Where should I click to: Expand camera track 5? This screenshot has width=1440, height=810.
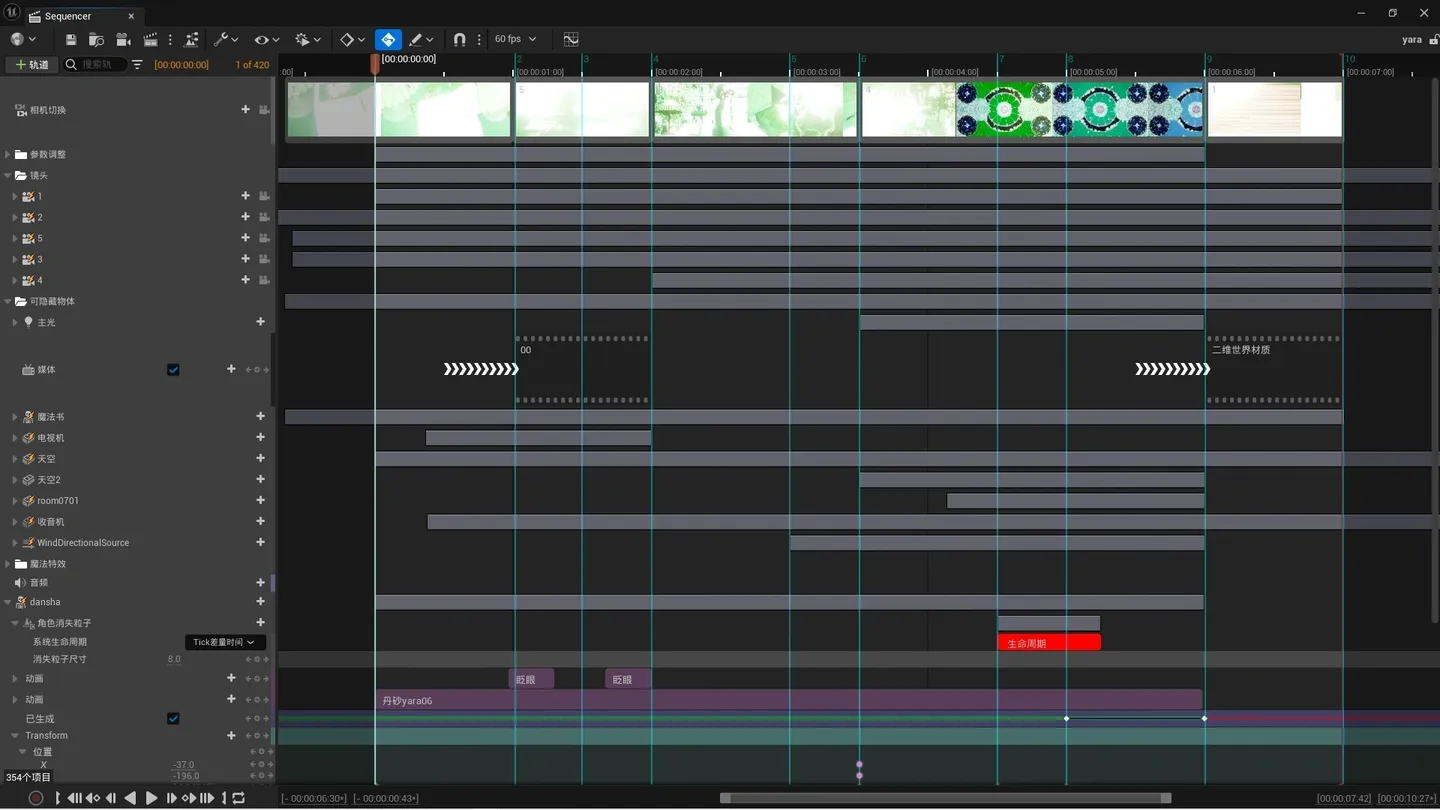coord(15,239)
